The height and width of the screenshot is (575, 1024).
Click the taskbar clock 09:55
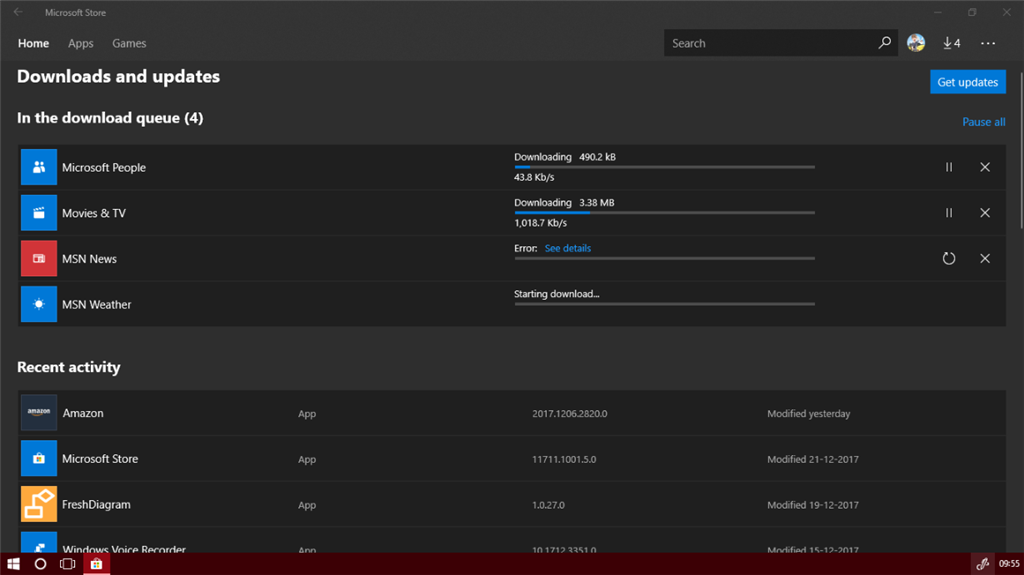[1009, 564]
